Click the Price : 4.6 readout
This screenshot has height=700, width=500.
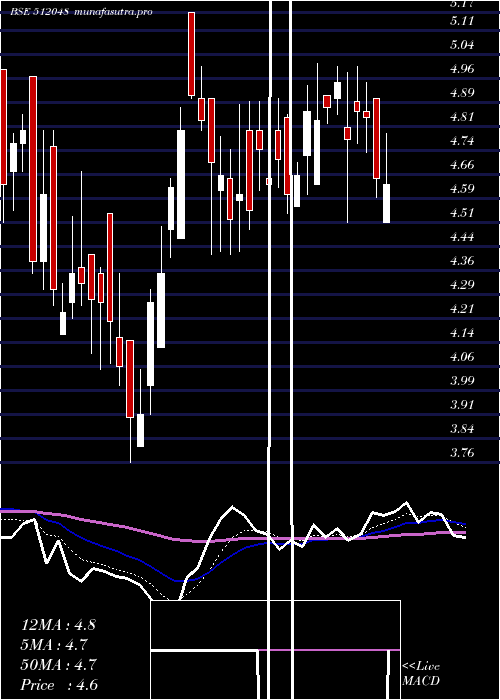pyautogui.click(x=59, y=685)
